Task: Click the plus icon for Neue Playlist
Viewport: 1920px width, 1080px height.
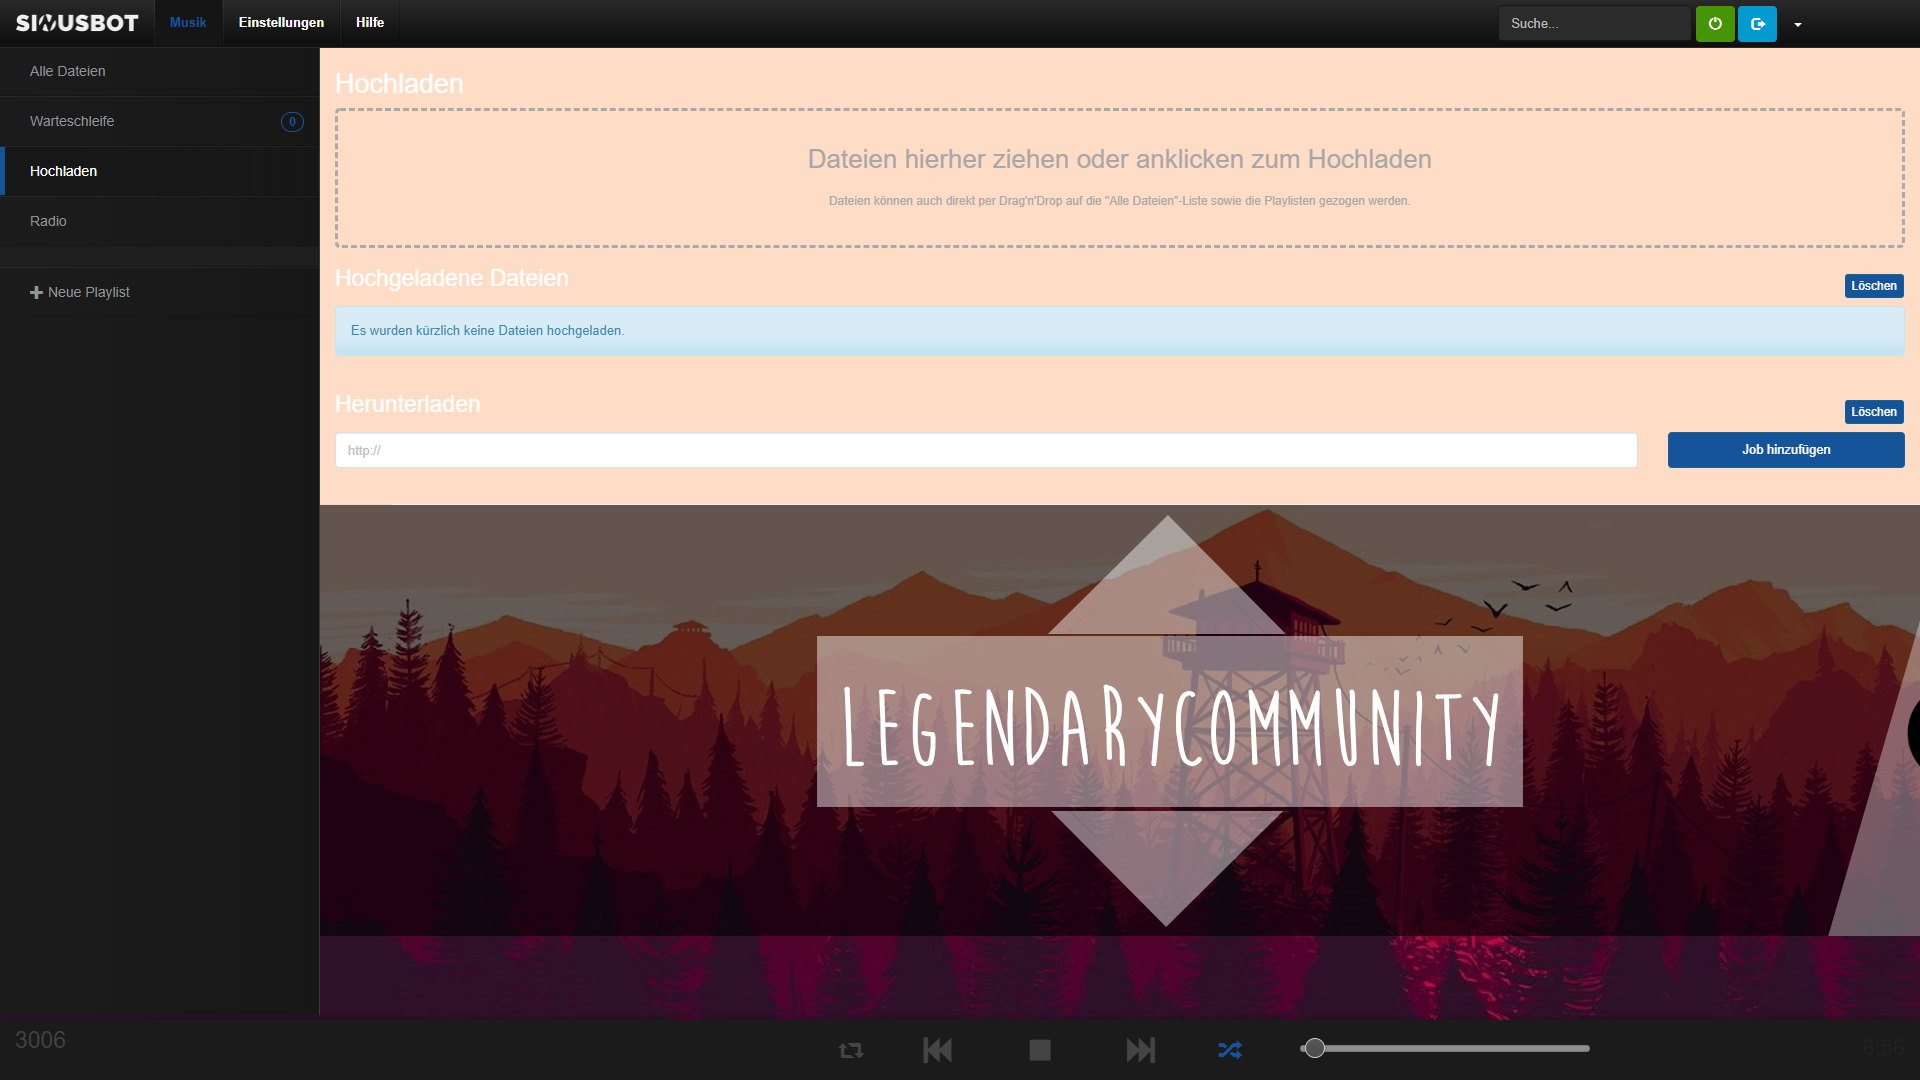Action: pos(36,293)
